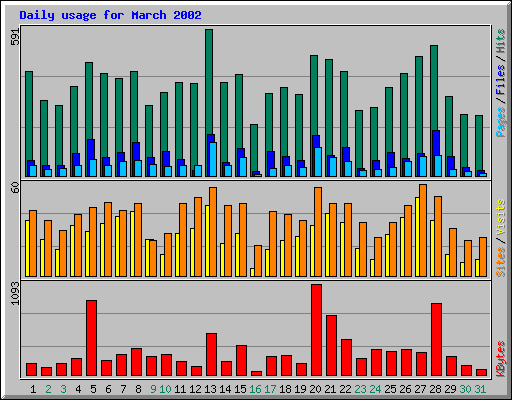Click the green day 31 axis label

pyautogui.click(x=480, y=389)
